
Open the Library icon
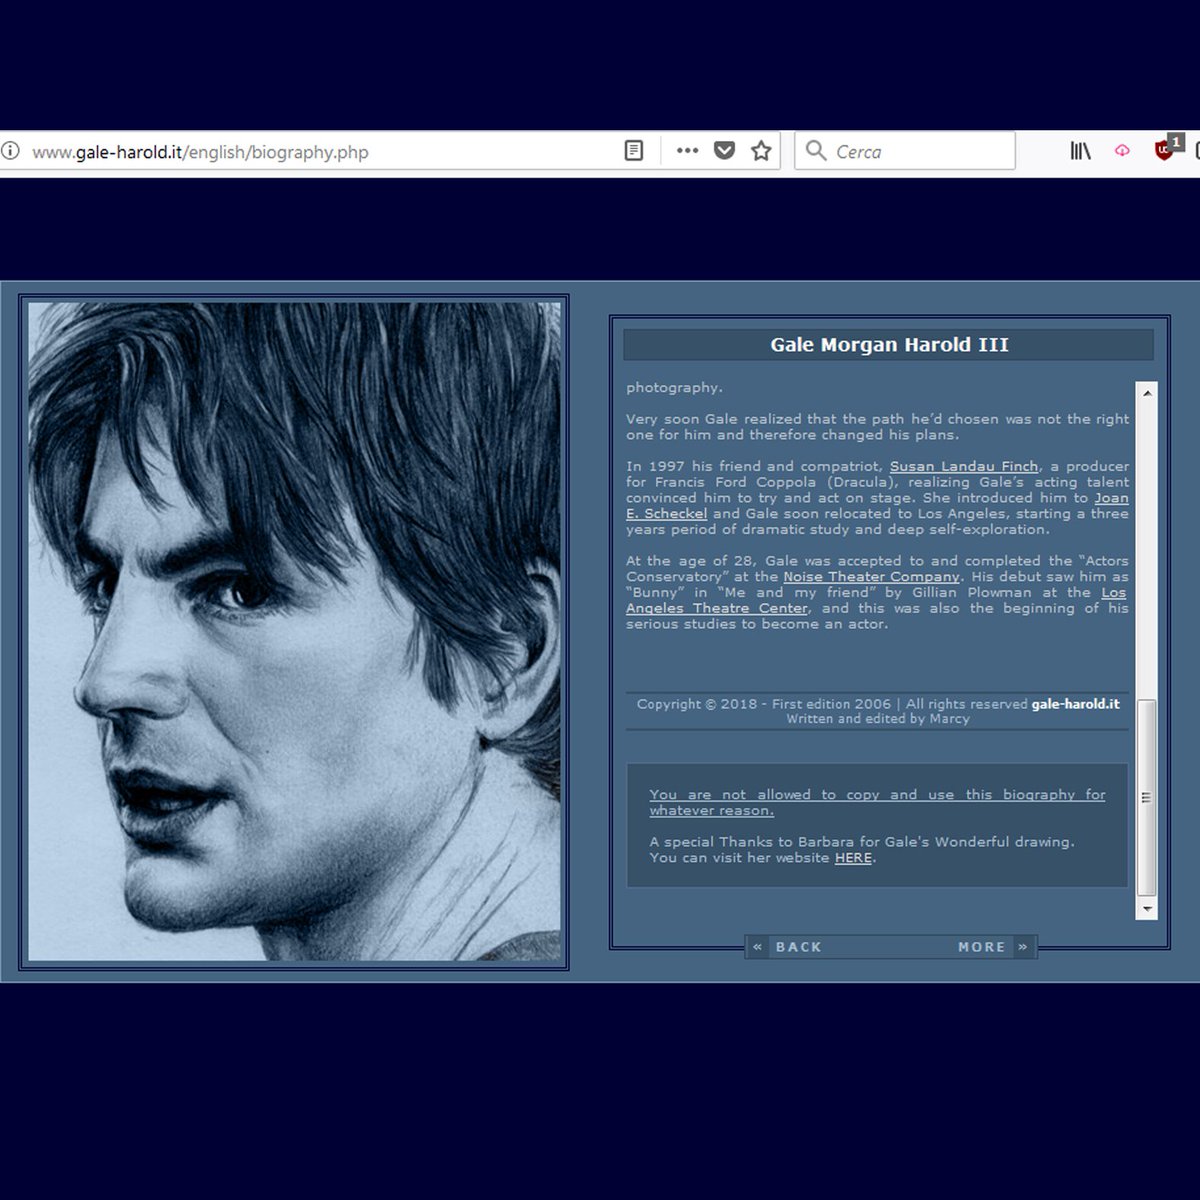(x=1081, y=151)
